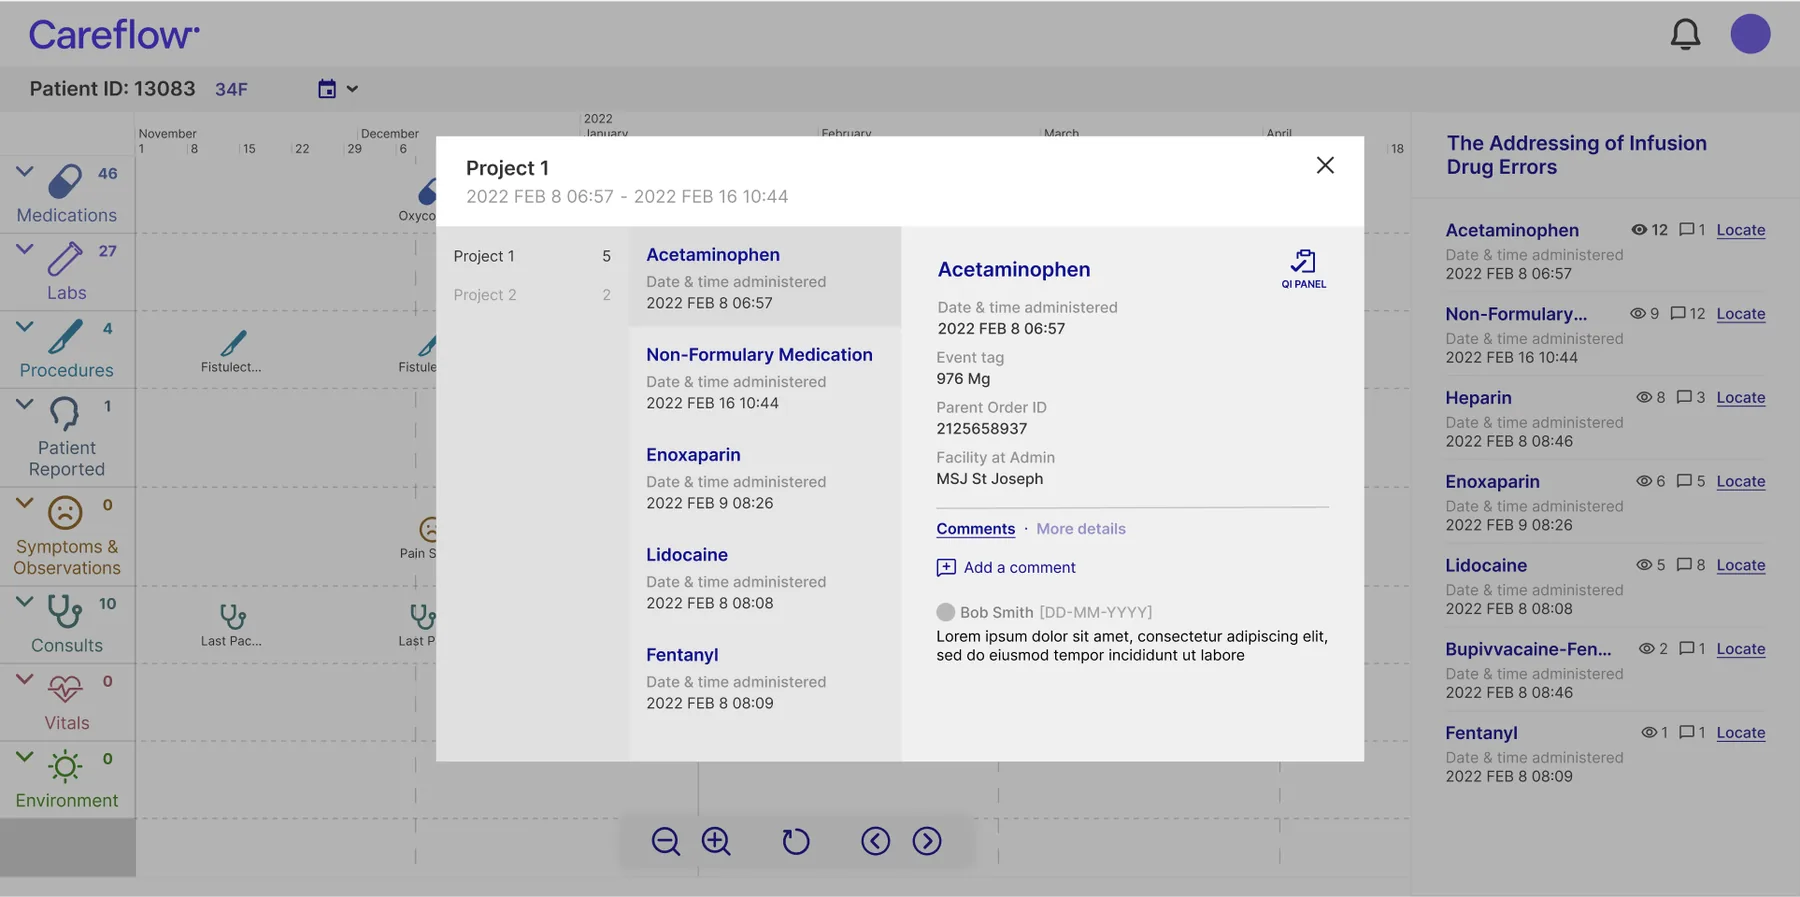
Task: Collapse the Consults row chevron
Action: [x=25, y=602]
